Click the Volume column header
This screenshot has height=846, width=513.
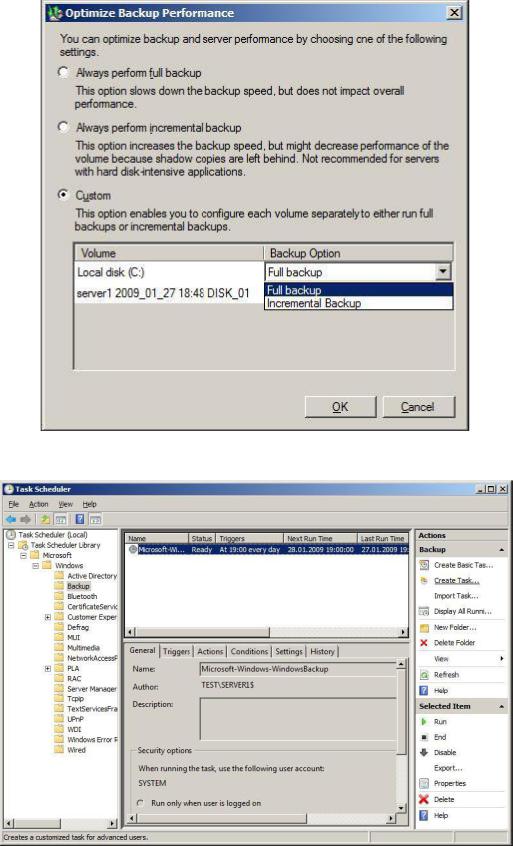coord(168,253)
